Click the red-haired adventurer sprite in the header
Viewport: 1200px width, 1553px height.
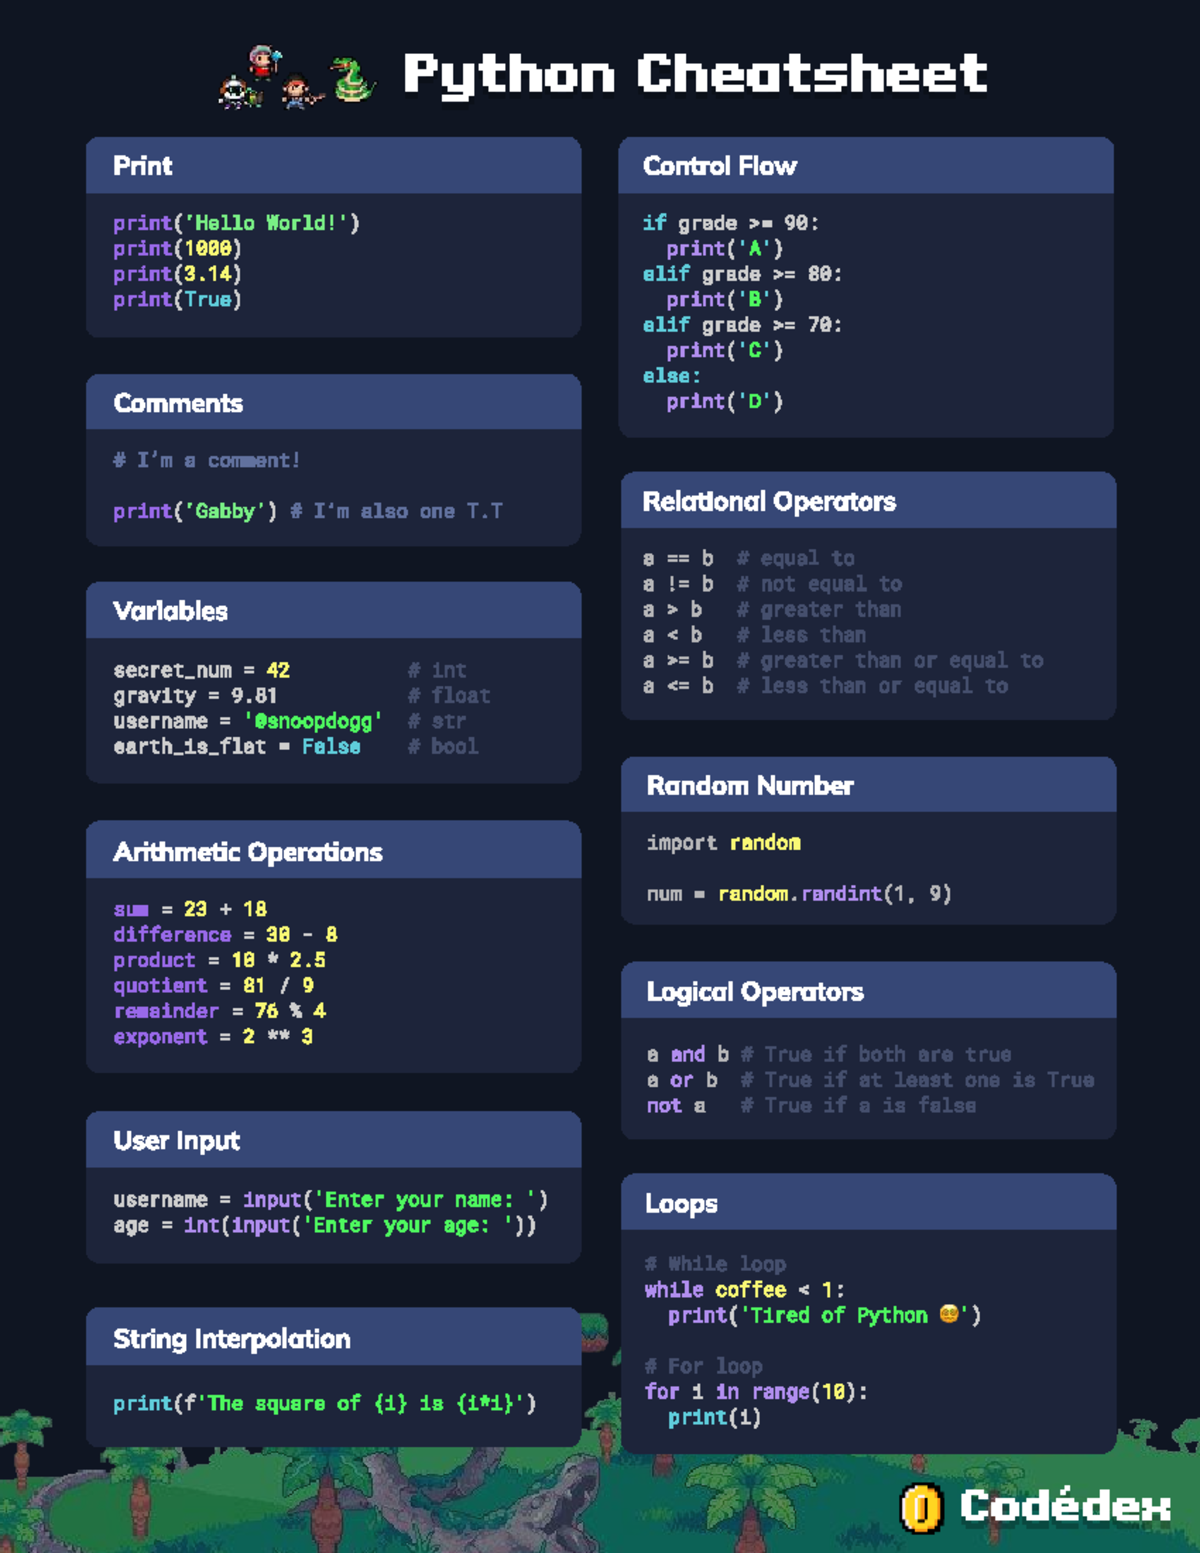pyautogui.click(x=291, y=88)
